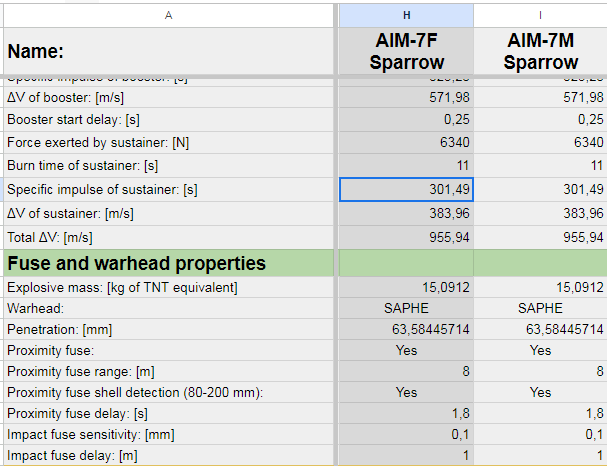Select sustainer burn time 11 under AIM-7F
Viewport: 607px width, 466px height.
click(x=406, y=166)
